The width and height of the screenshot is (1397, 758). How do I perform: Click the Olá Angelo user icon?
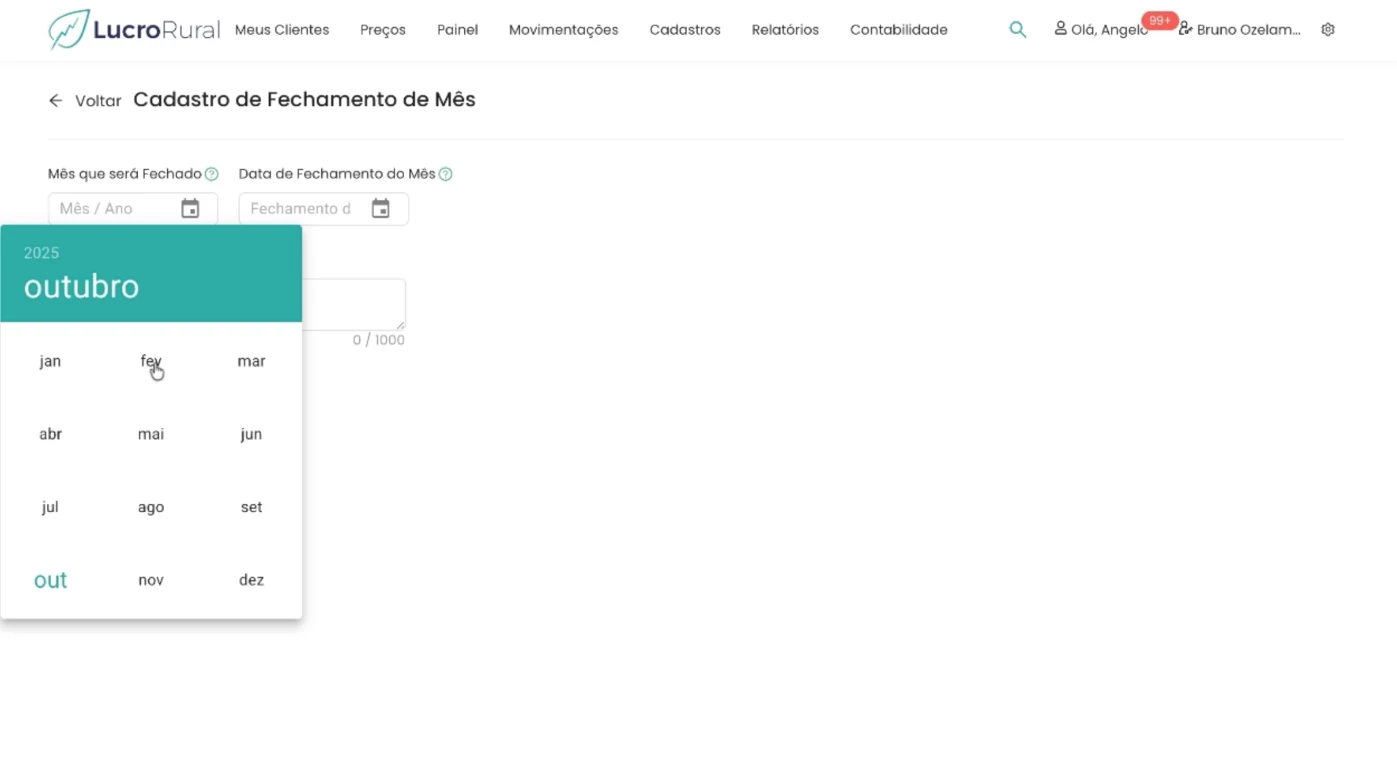[x=1061, y=29]
